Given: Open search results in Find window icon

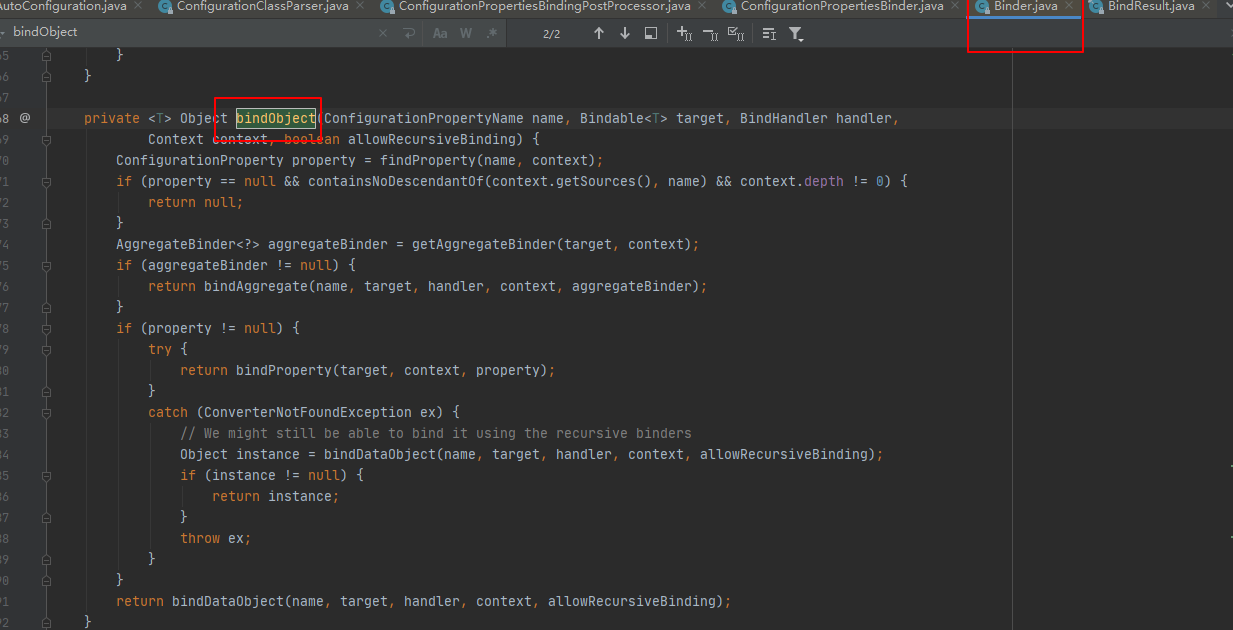Looking at the screenshot, I should tap(651, 33).
